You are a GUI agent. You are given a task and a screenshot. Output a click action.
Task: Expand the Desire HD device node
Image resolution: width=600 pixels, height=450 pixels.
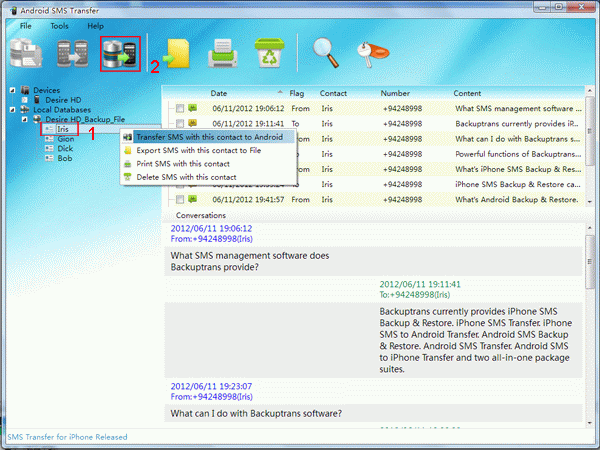click(25, 100)
